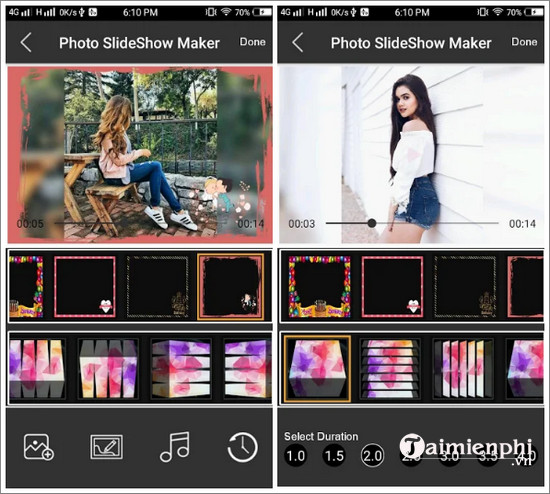Select the vertical blinds transition on the right screen

point(463,368)
